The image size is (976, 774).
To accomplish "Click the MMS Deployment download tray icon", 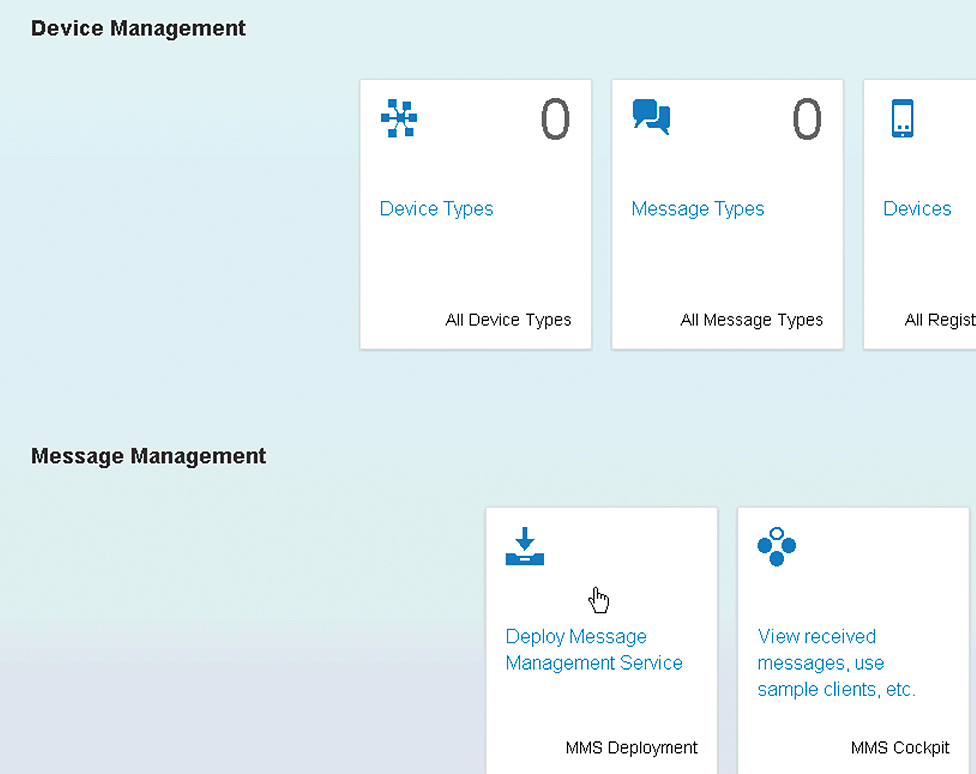I will click(524, 546).
